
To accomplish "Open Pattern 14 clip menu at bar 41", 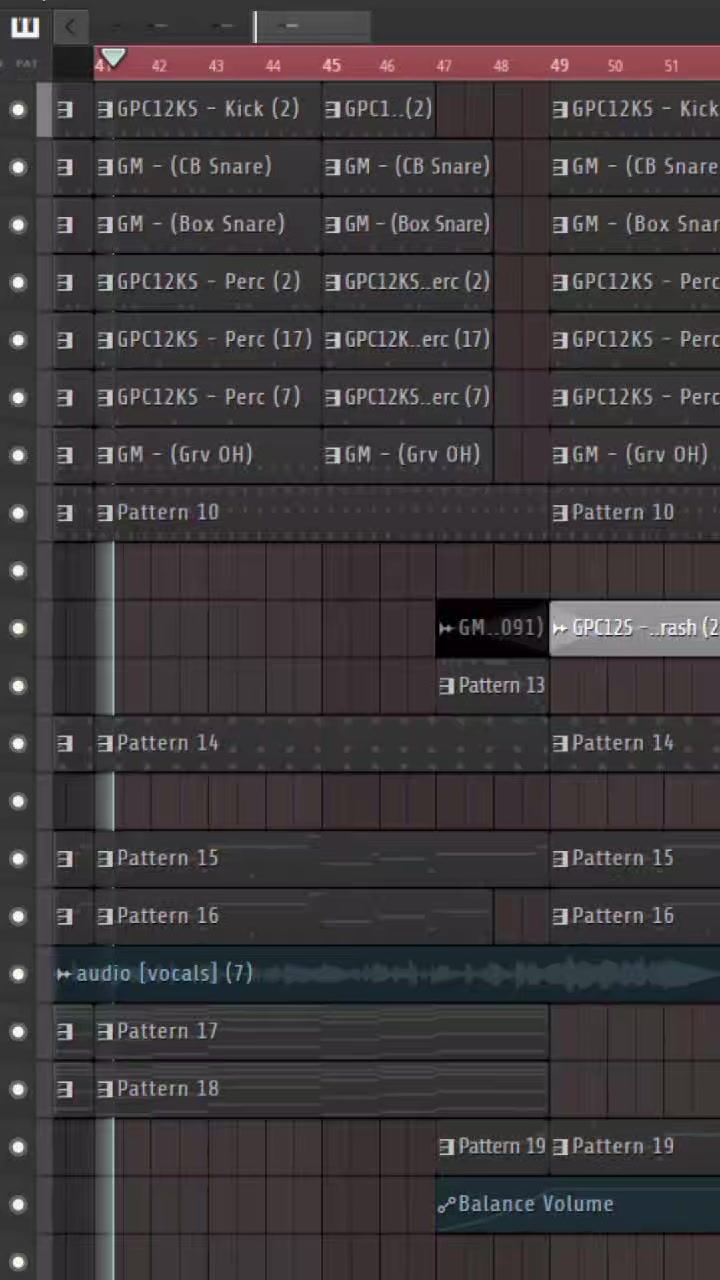I will (105, 743).
